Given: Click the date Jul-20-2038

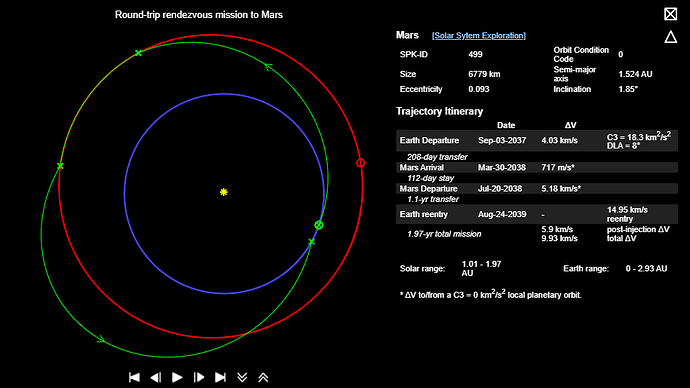Looking at the screenshot, I should click(x=500, y=189).
